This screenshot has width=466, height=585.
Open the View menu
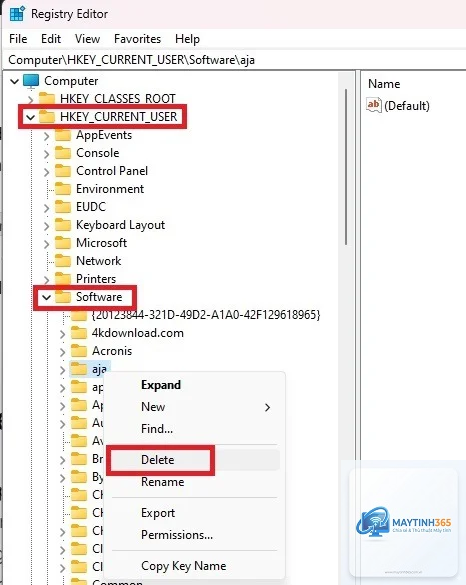point(87,39)
